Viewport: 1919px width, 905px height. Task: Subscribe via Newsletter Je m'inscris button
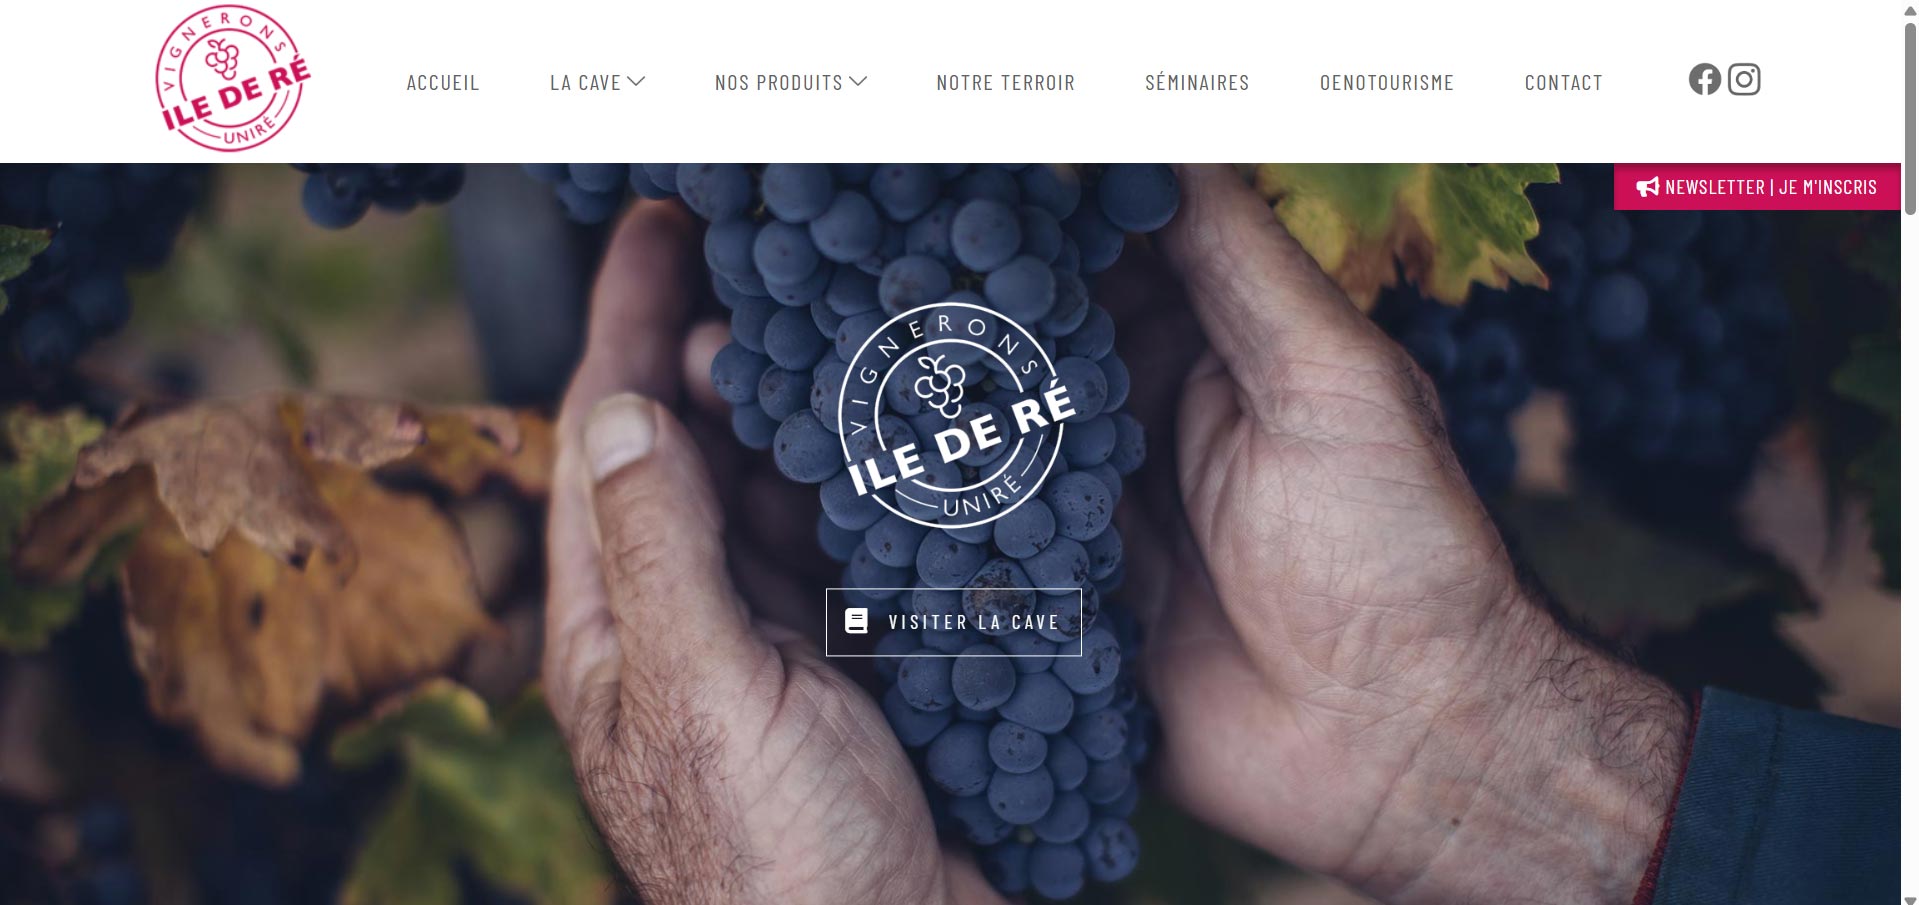pyautogui.click(x=1757, y=187)
